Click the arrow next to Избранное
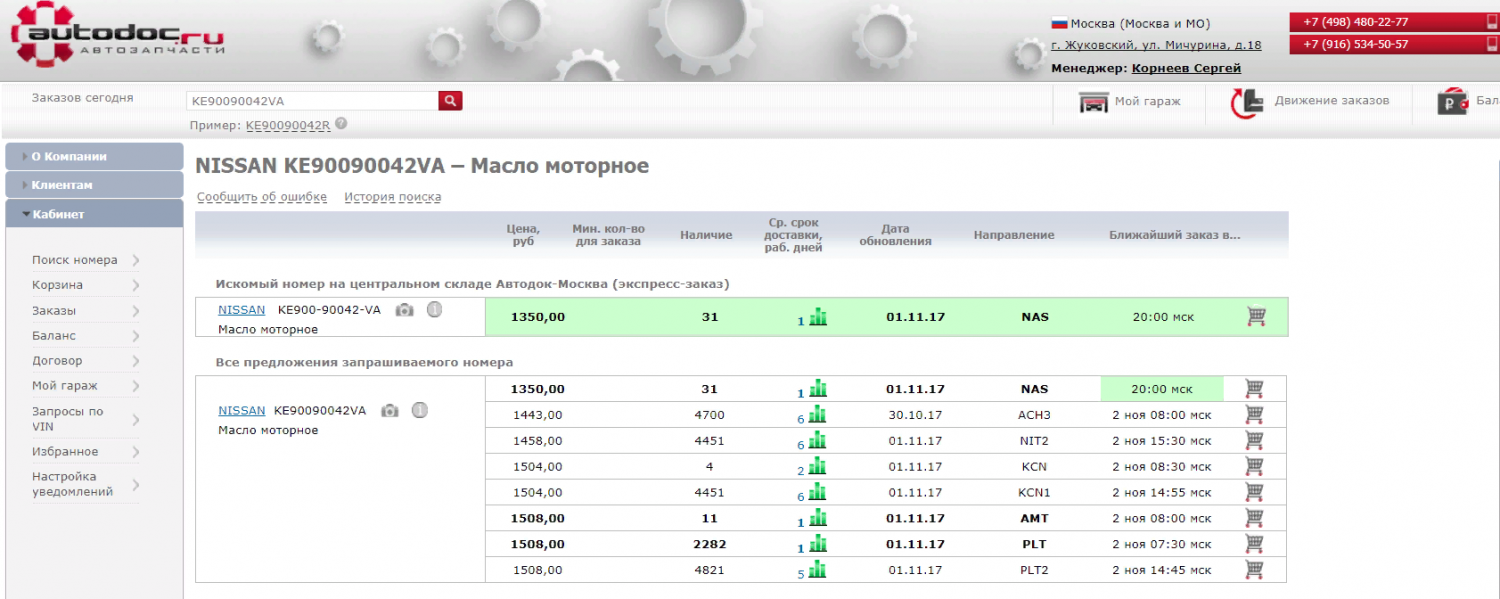Viewport: 1500px width, 599px height. pos(135,452)
